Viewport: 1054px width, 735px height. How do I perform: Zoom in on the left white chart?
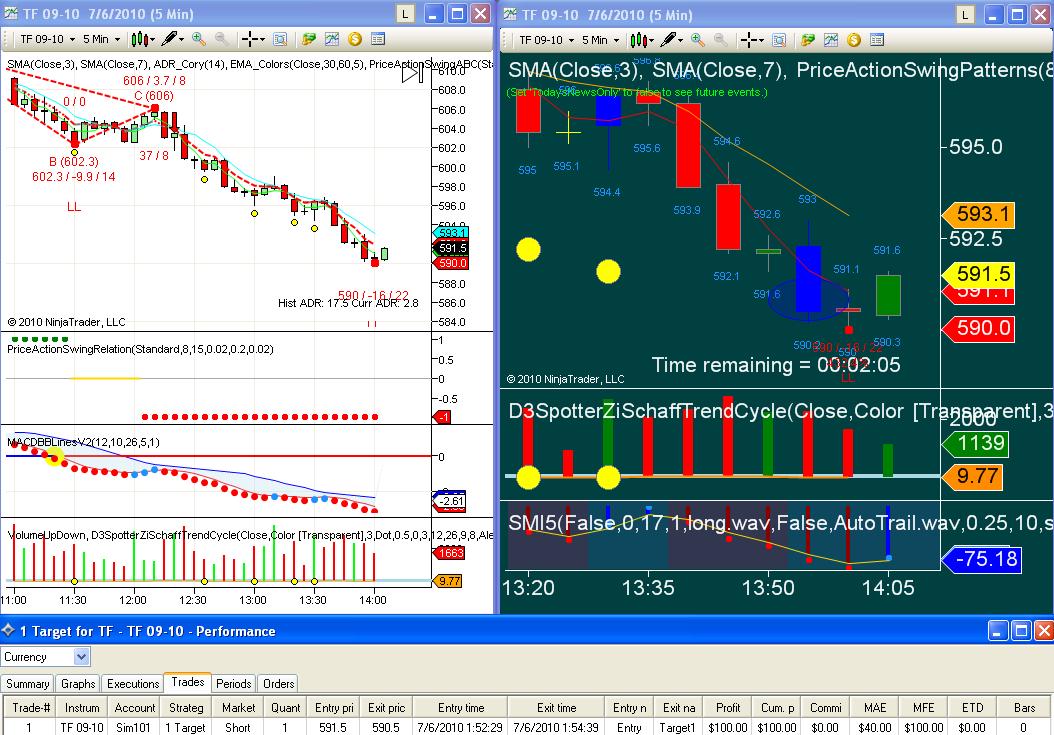[x=198, y=39]
